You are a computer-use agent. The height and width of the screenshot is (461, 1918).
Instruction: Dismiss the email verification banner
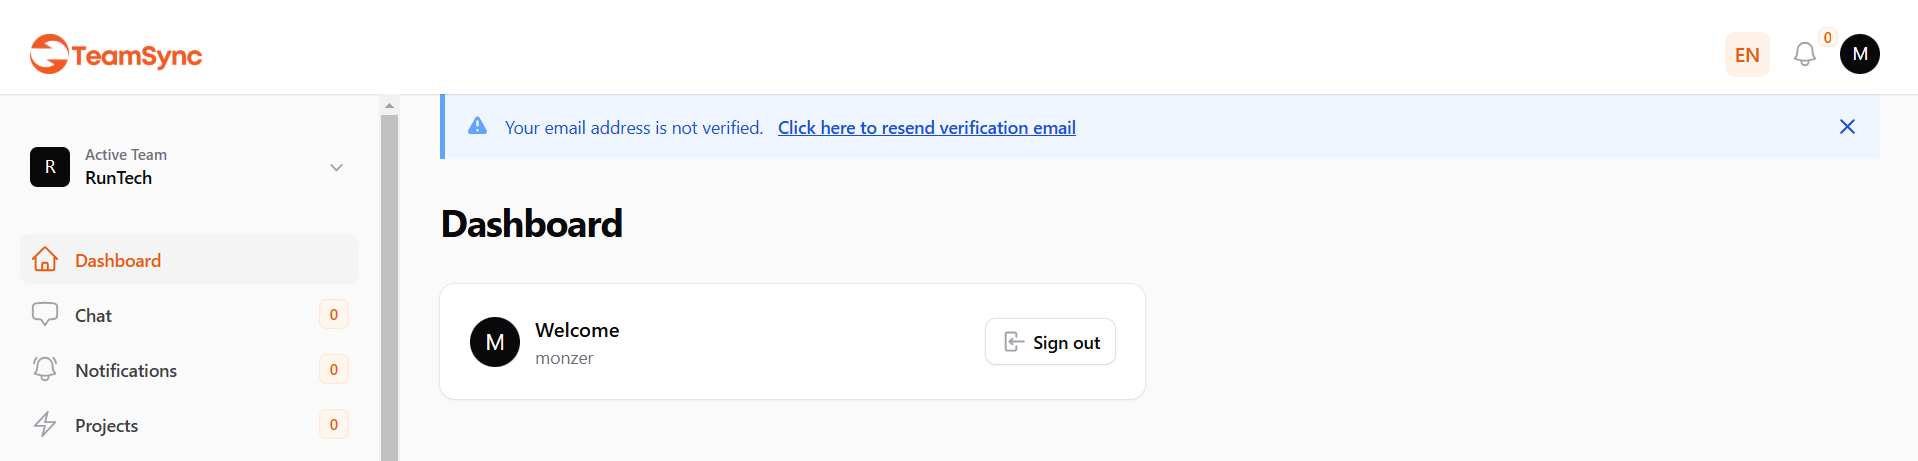[x=1846, y=127]
